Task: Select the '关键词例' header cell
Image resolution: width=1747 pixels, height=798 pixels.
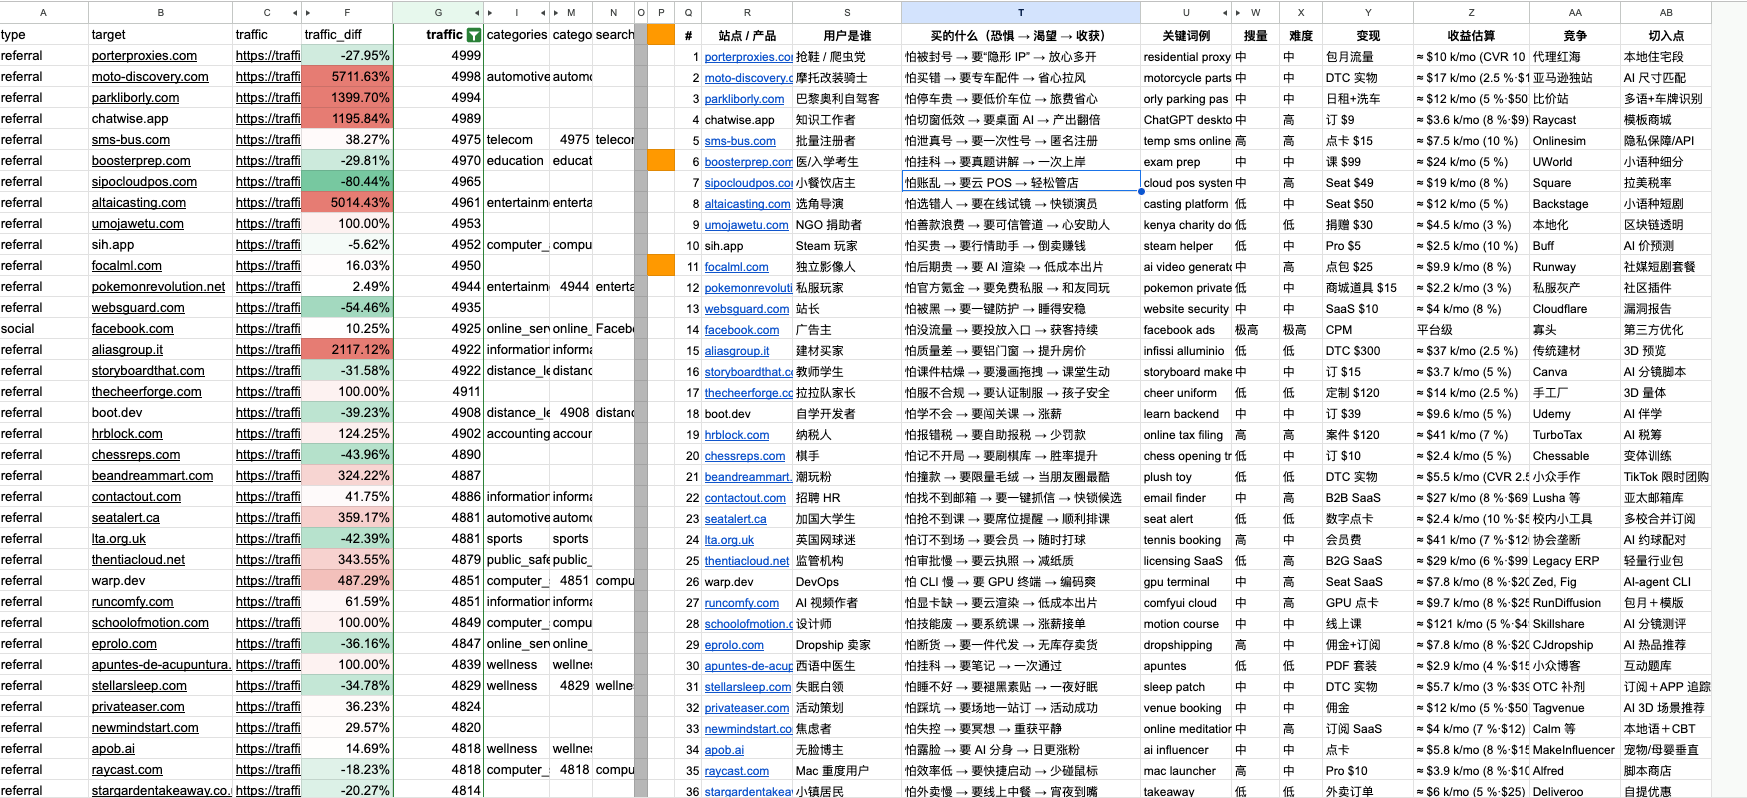Action: pyautogui.click(x=1186, y=35)
